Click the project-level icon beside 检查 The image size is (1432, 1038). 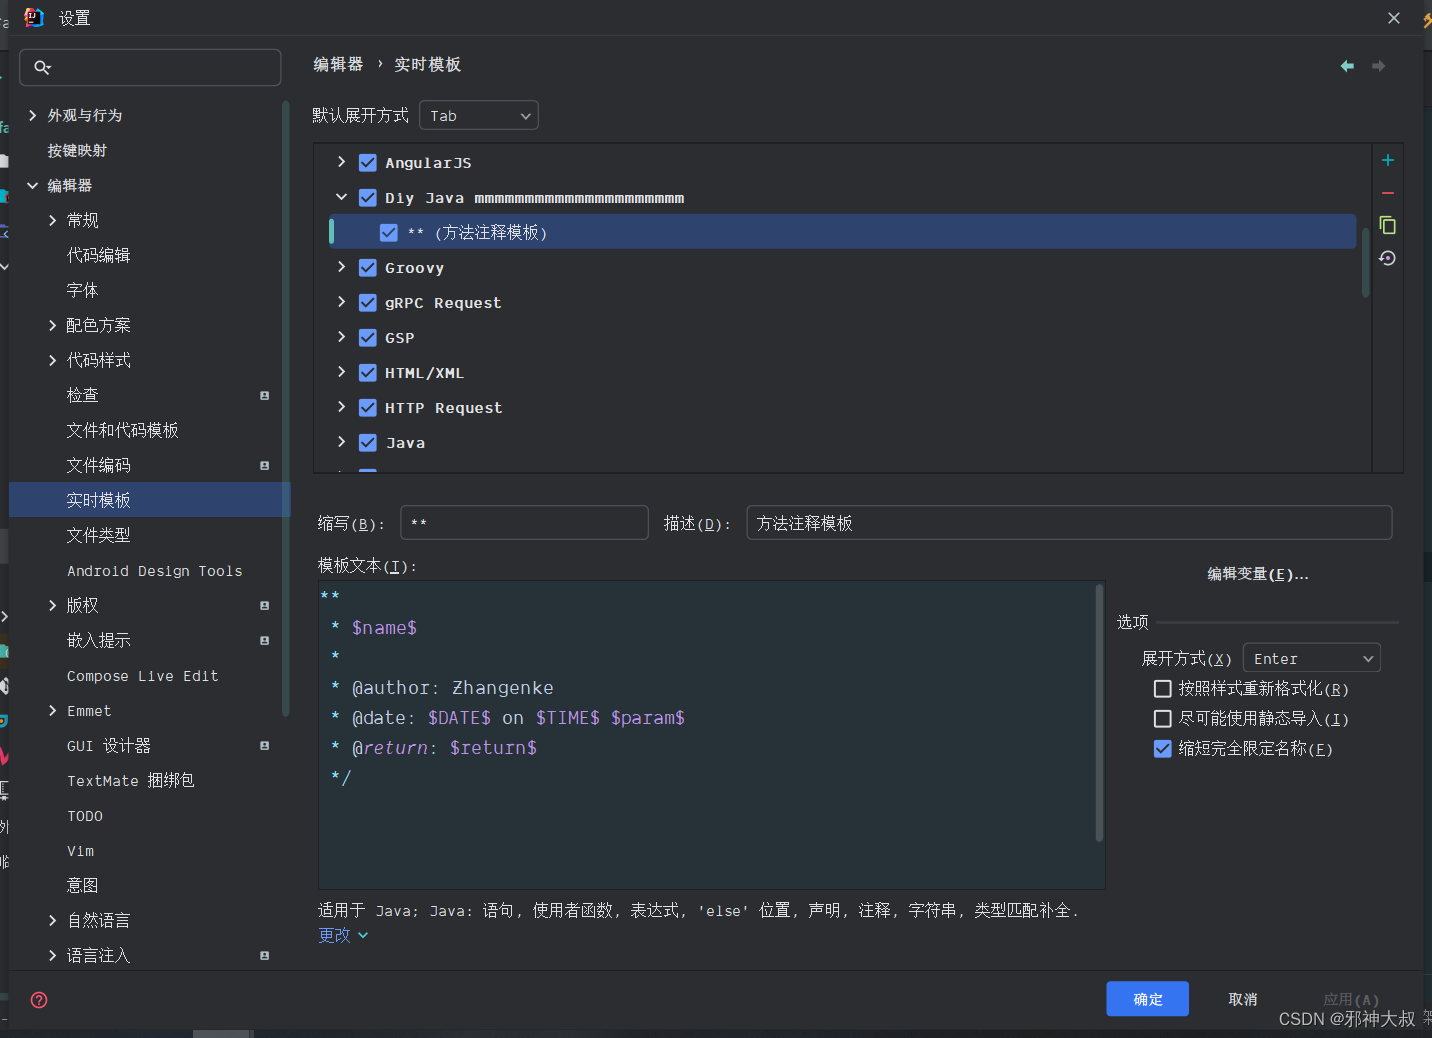pos(264,396)
